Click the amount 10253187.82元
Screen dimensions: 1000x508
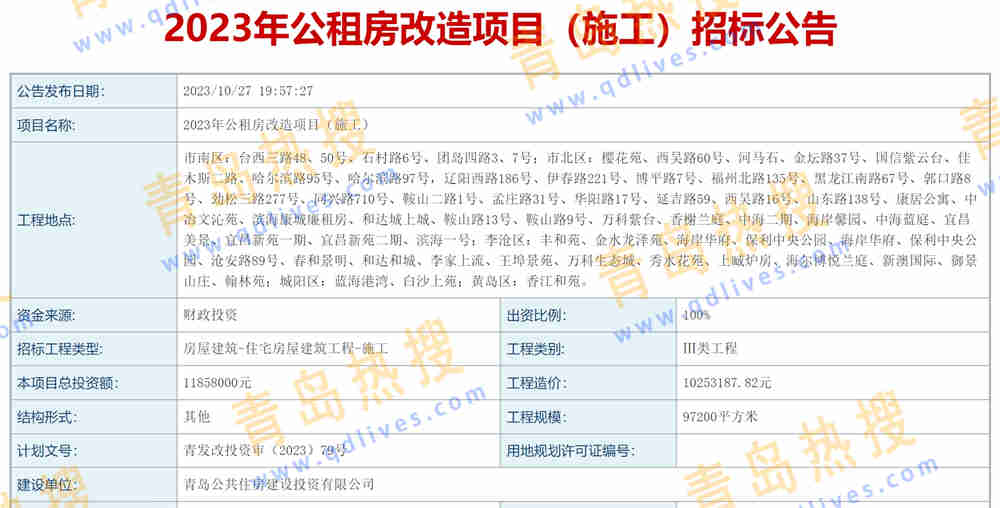click(x=727, y=383)
